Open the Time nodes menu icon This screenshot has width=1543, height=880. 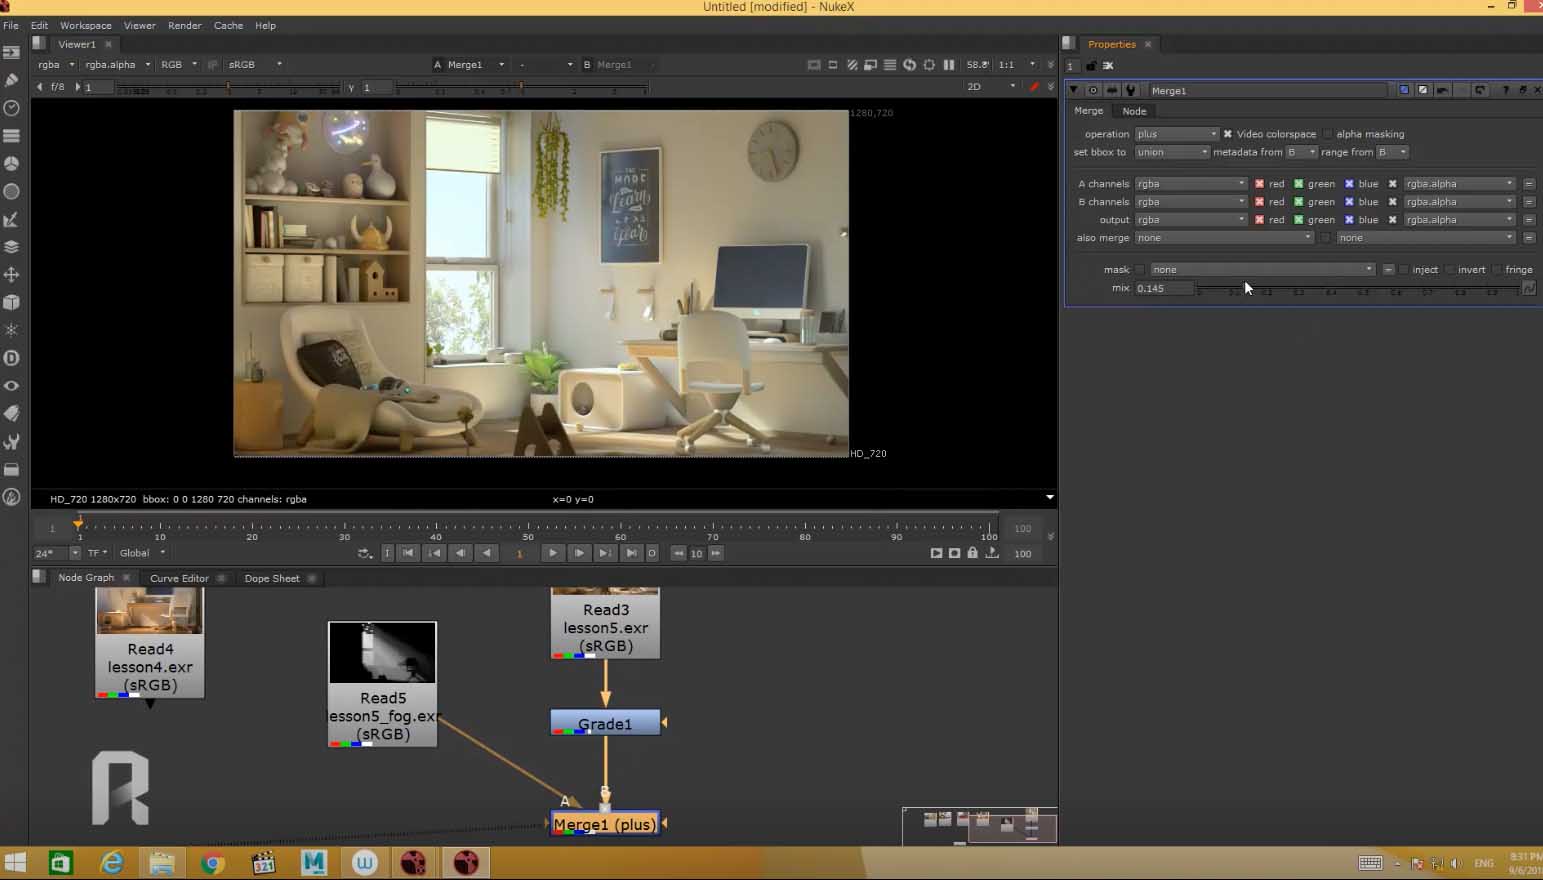point(12,108)
